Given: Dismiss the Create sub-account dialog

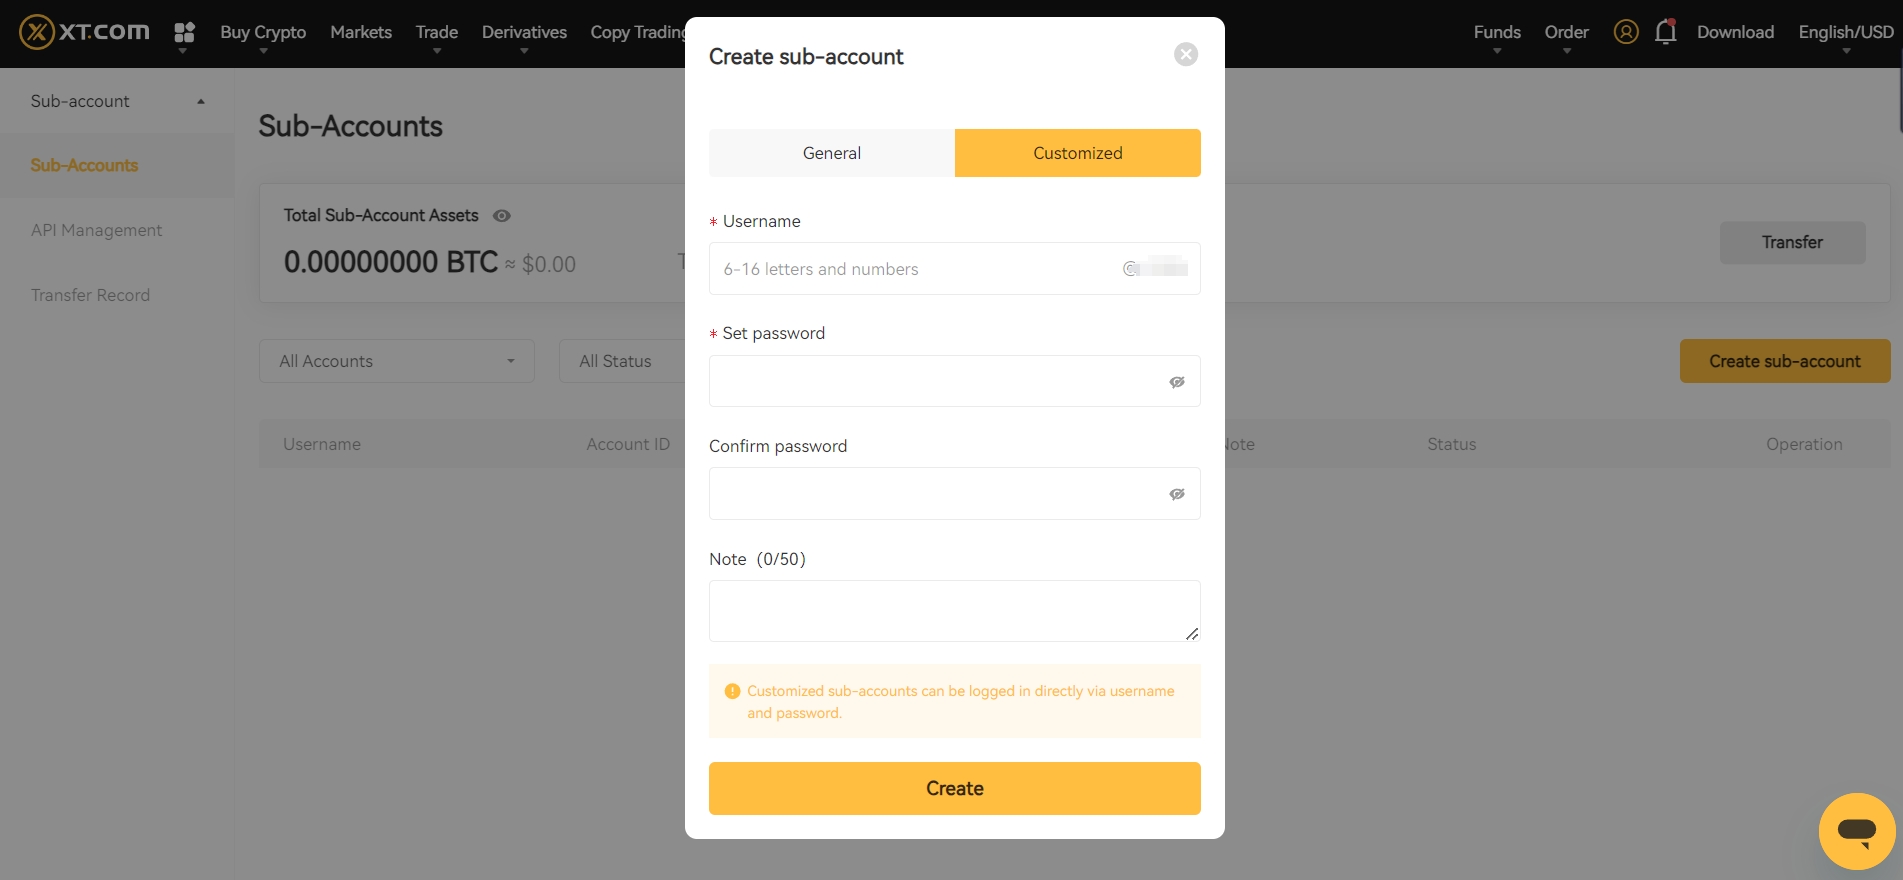Looking at the screenshot, I should 1185,54.
